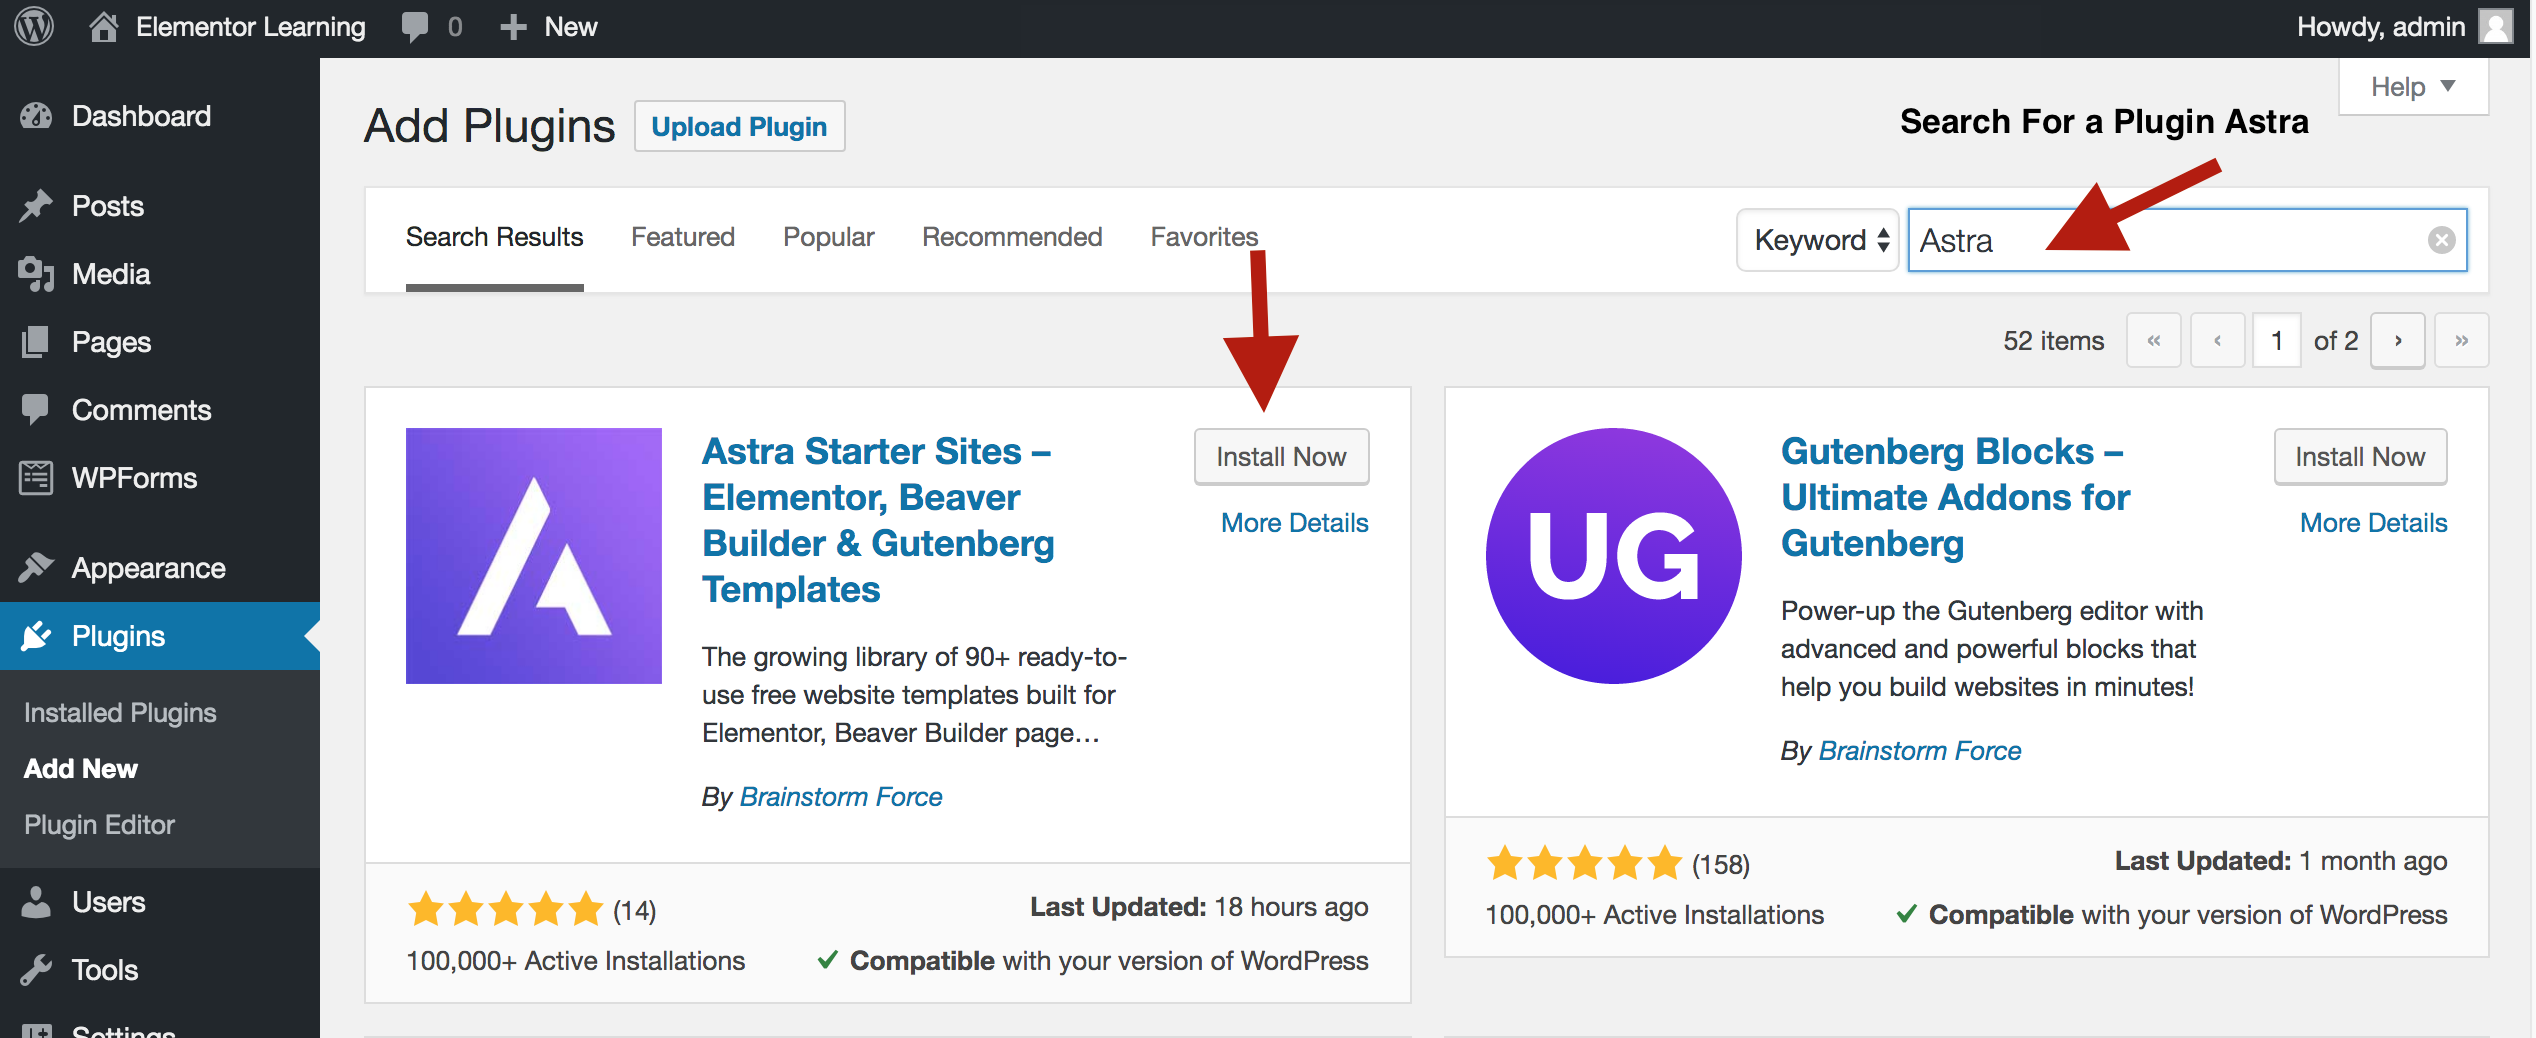2536x1038 pixels.
Task: Open Media library via its sidebar icon
Action: 36,273
